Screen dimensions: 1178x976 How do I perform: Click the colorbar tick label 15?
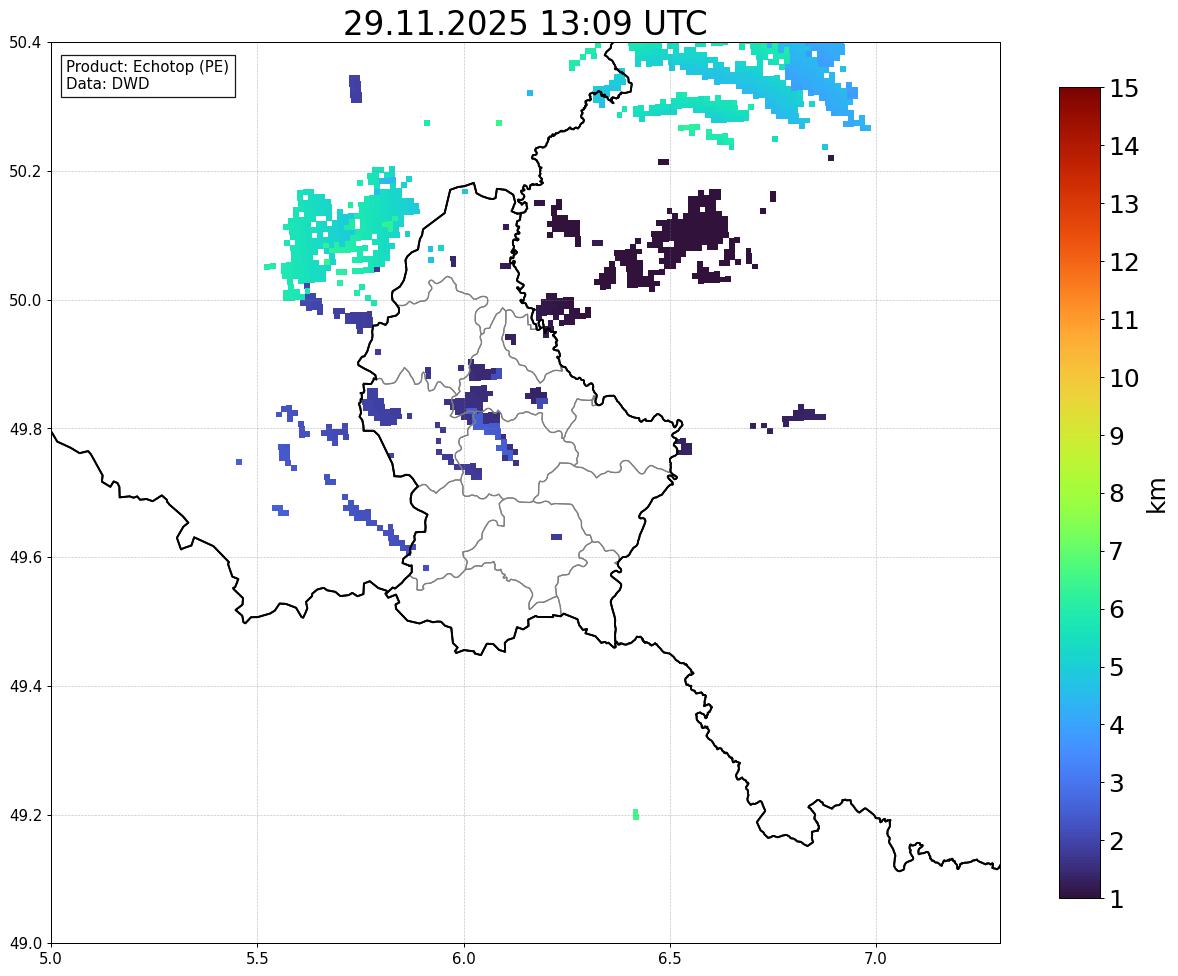[1124, 89]
